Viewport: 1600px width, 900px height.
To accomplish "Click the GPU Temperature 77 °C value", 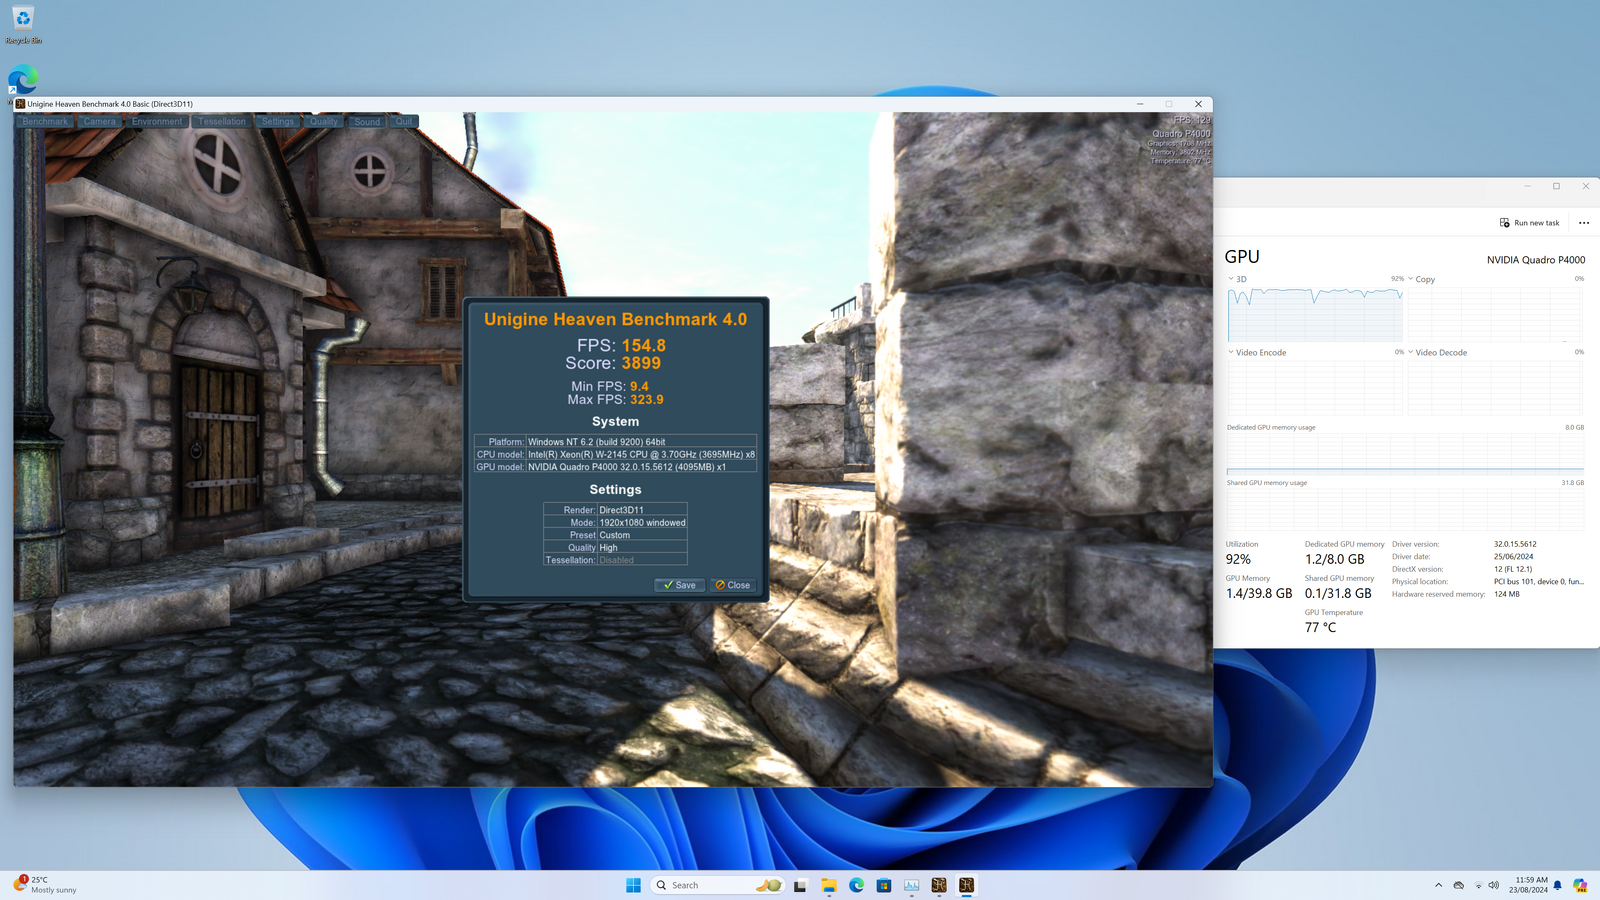I will (1320, 627).
